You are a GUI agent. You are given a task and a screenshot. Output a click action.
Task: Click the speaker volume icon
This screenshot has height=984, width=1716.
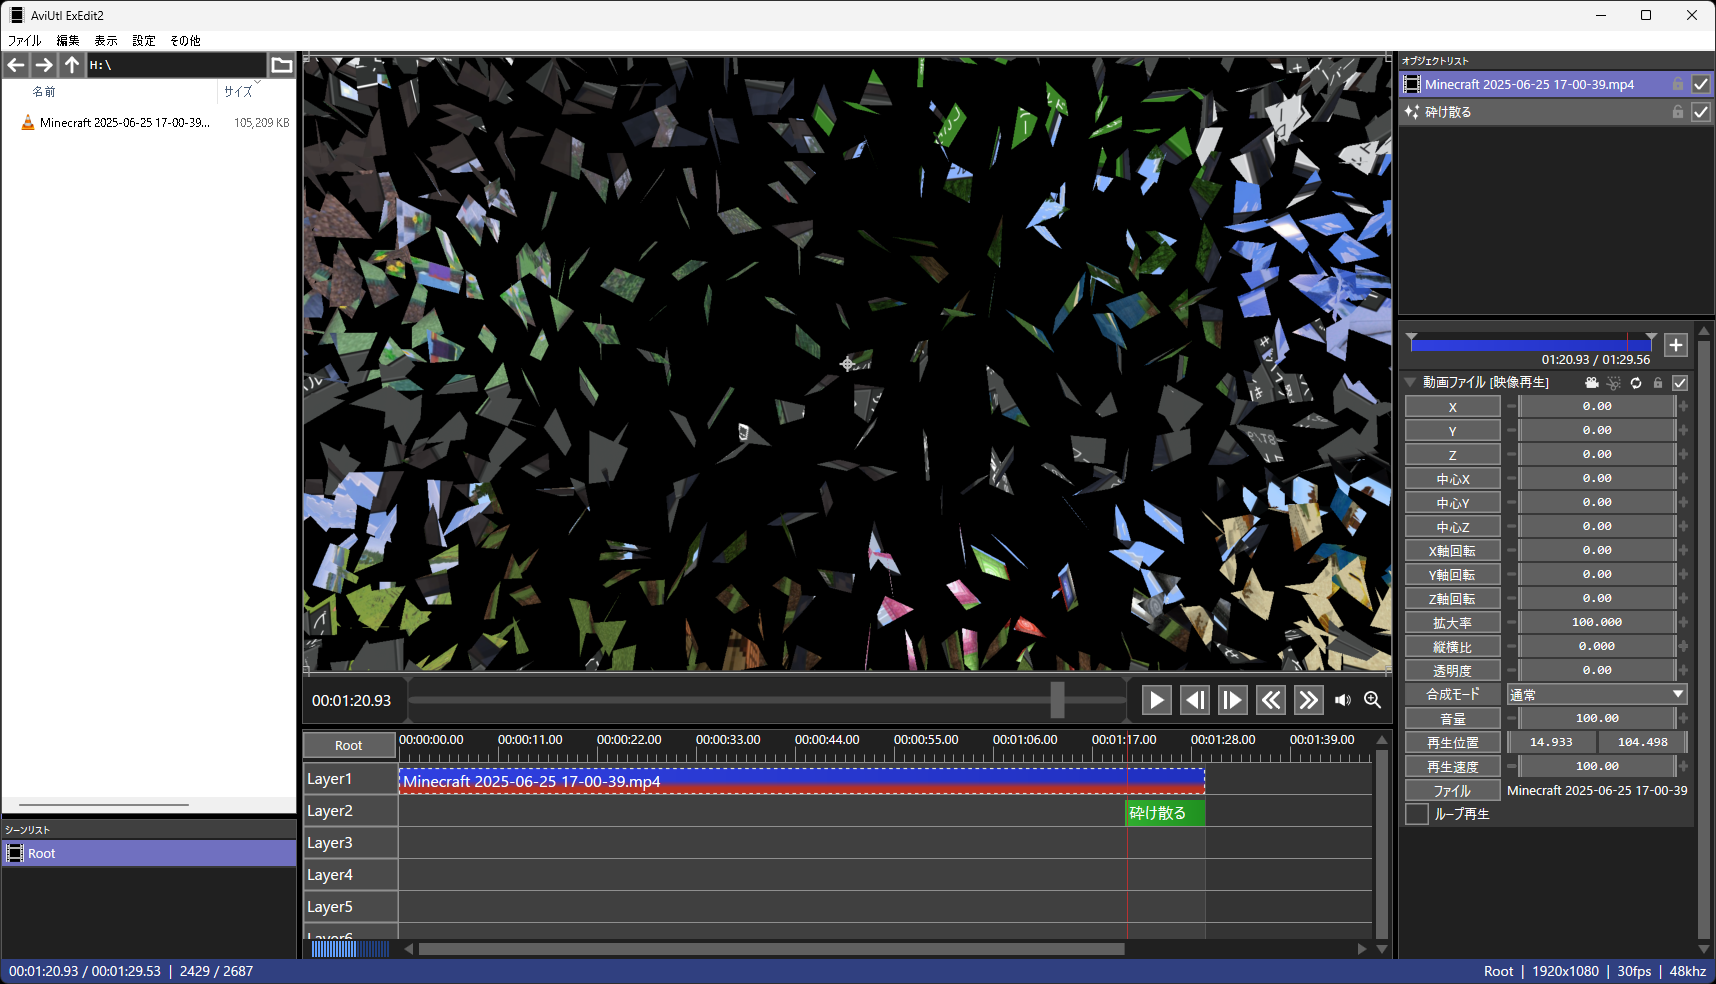(x=1342, y=700)
